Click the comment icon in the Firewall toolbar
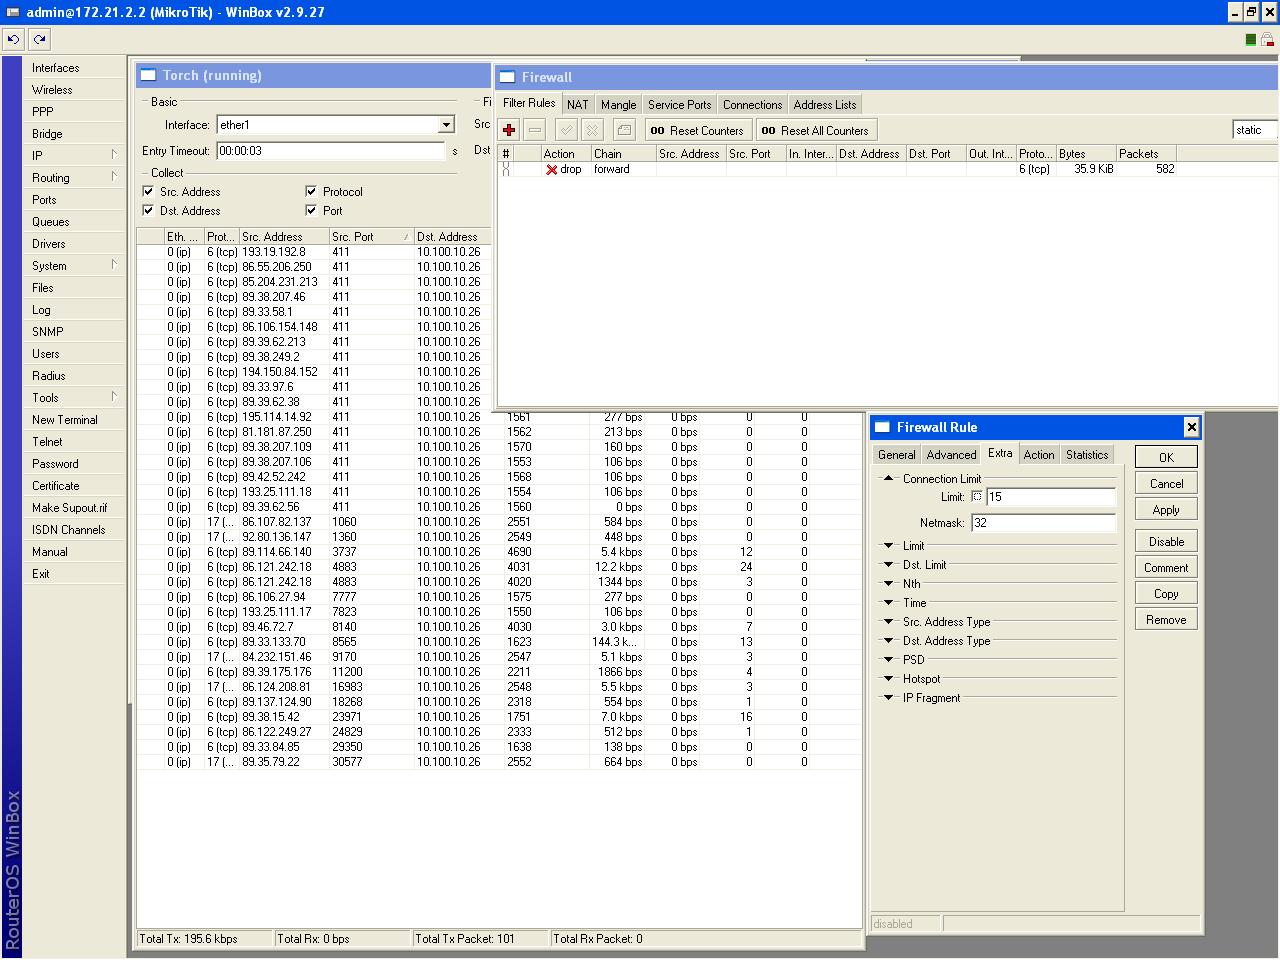Image resolution: width=1280 pixels, height=960 pixels. [x=624, y=130]
